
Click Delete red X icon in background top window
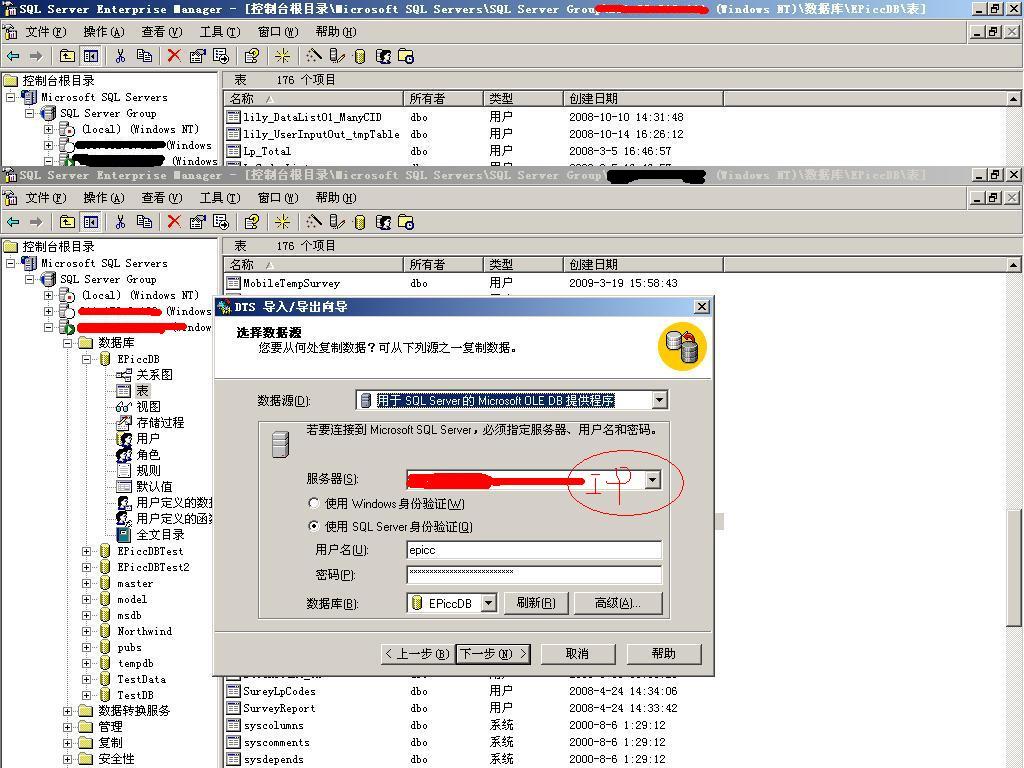click(174, 56)
